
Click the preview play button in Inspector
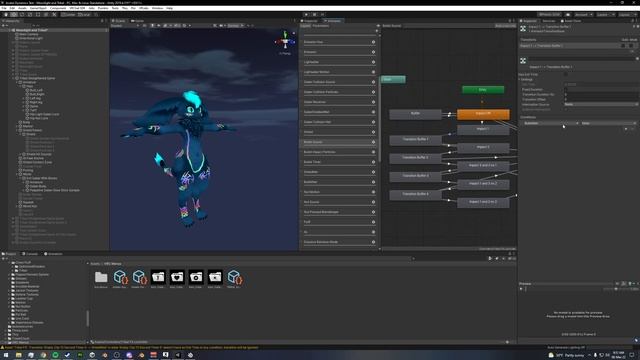(x=521, y=289)
